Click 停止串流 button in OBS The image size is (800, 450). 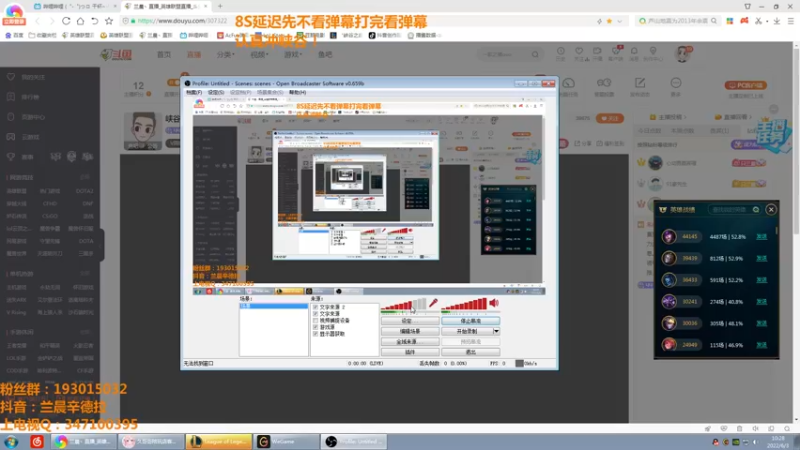pyautogui.click(x=470, y=321)
